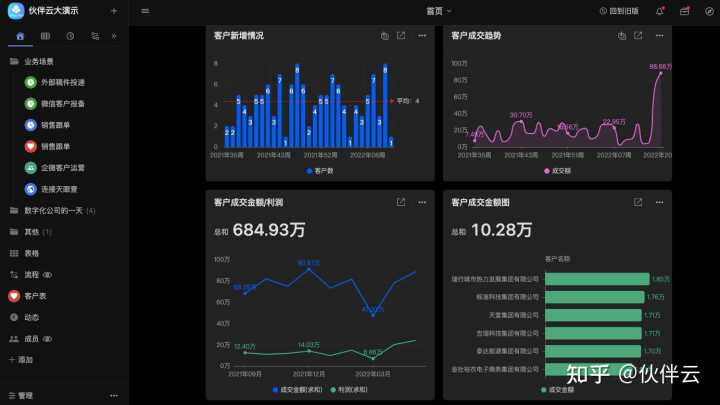Screen dimensions: 720x405
Task: Click the 684.93万 total value
Action: pos(269,230)
